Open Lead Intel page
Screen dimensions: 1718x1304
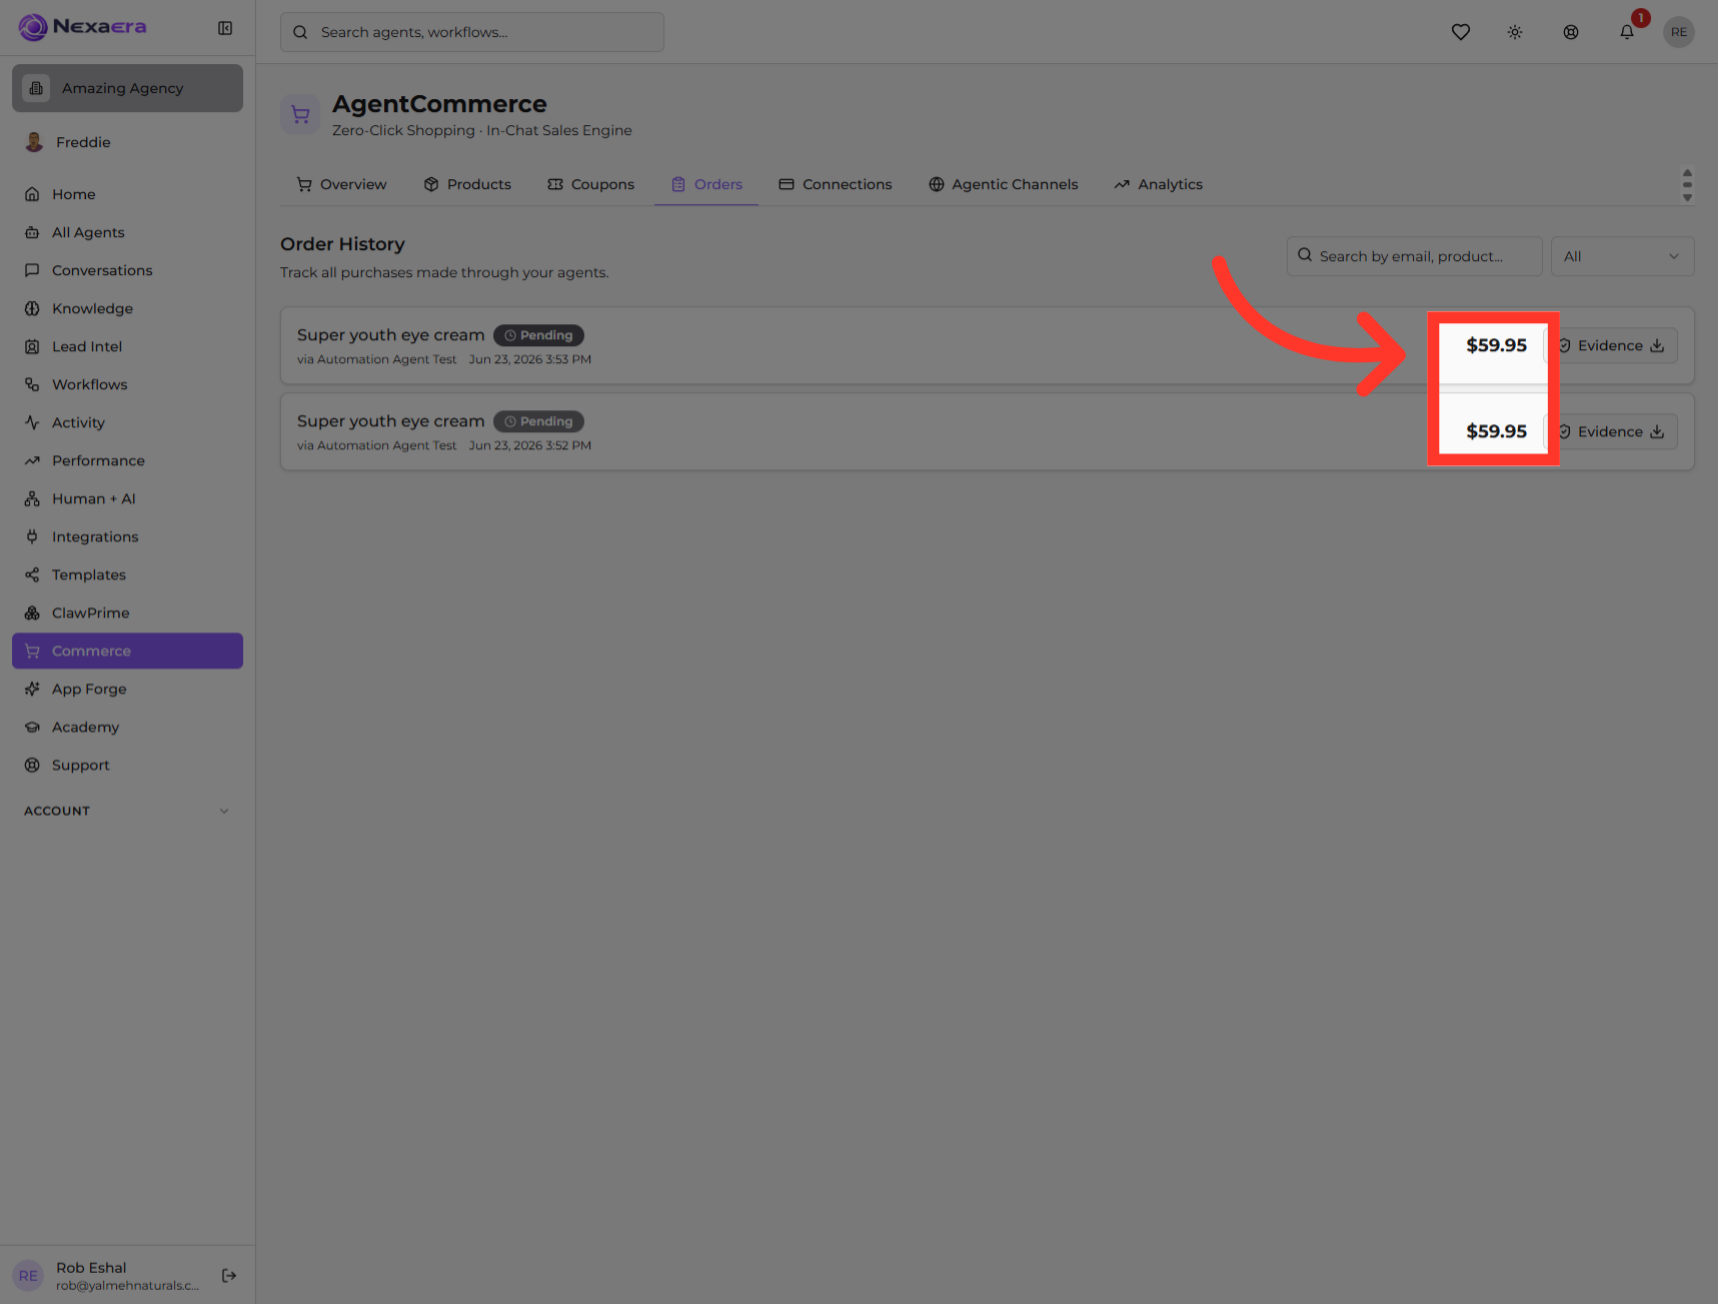click(x=127, y=346)
